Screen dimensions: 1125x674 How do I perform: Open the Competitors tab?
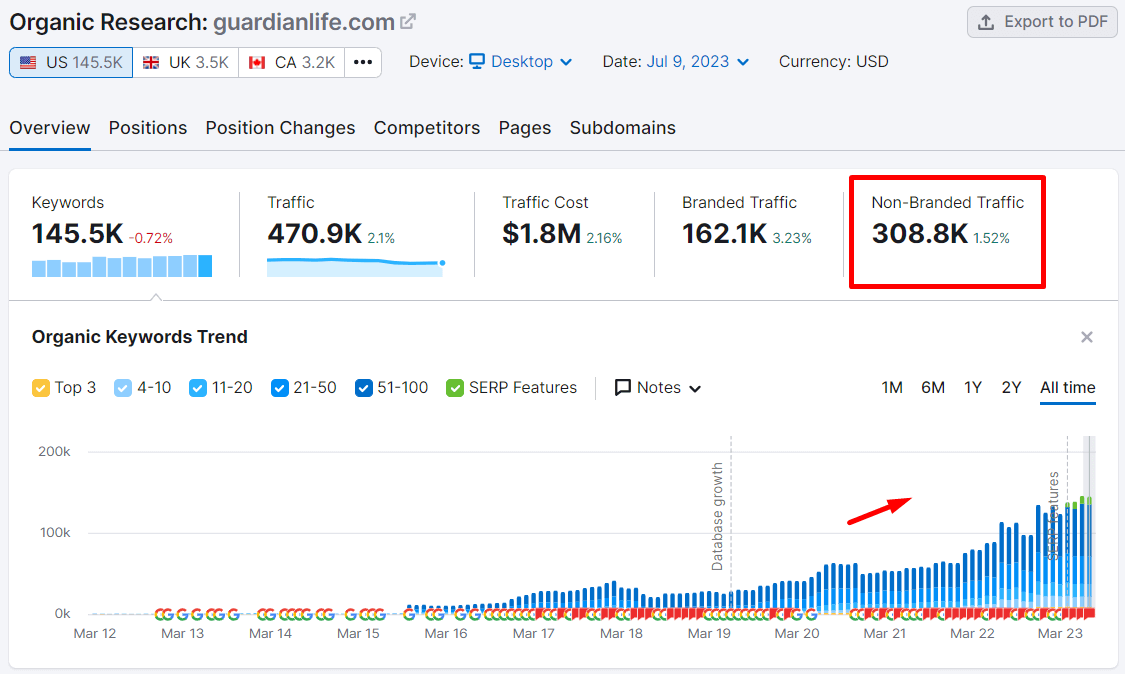tap(427, 128)
